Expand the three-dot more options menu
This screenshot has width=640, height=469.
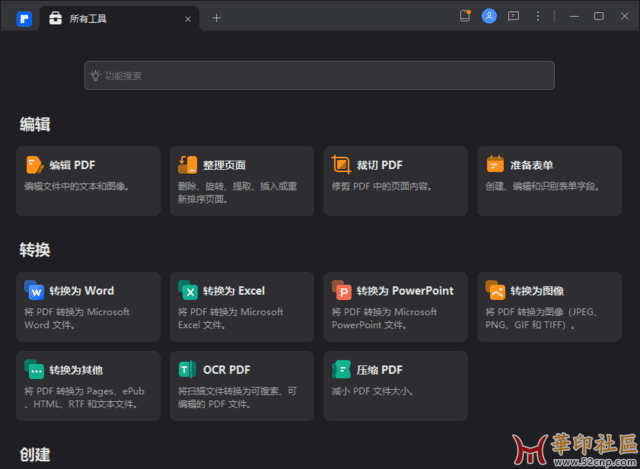pos(539,16)
